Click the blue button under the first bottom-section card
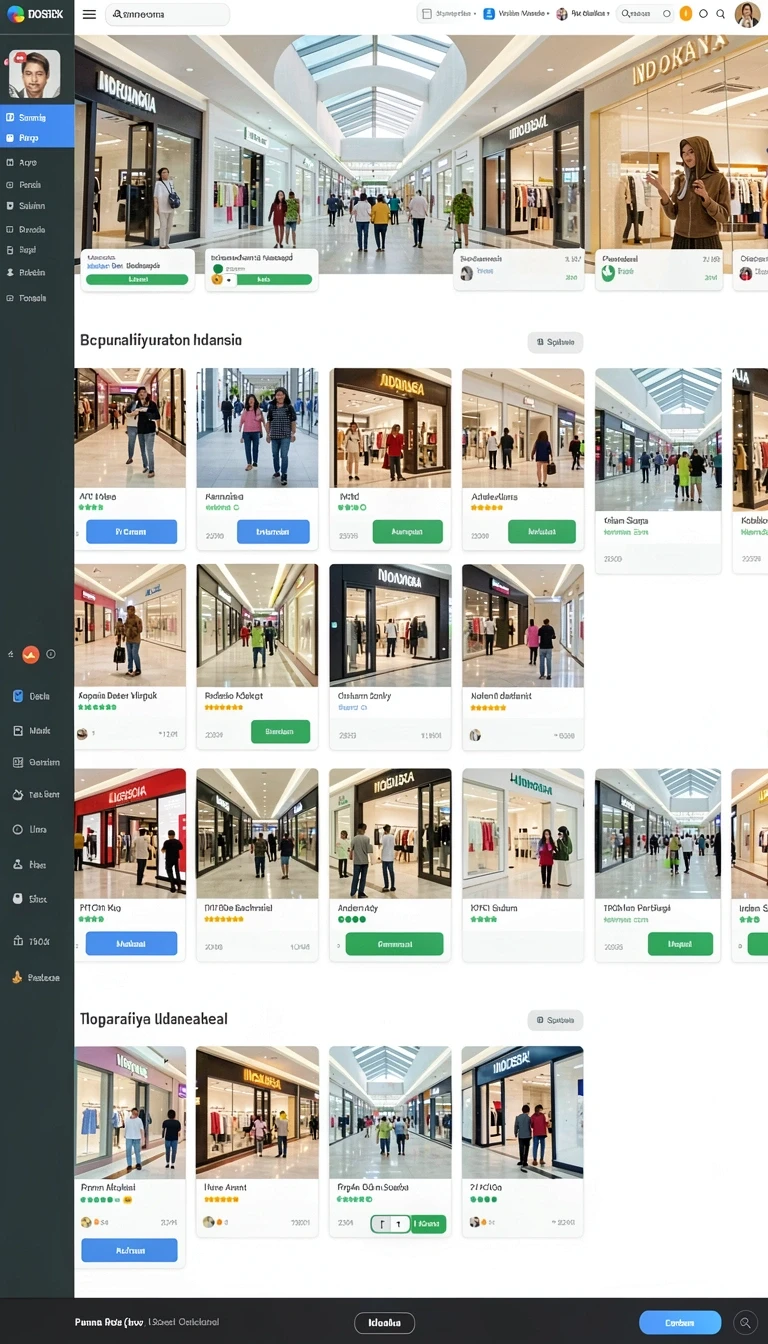The width and height of the screenshot is (768, 1344). tap(131, 1250)
